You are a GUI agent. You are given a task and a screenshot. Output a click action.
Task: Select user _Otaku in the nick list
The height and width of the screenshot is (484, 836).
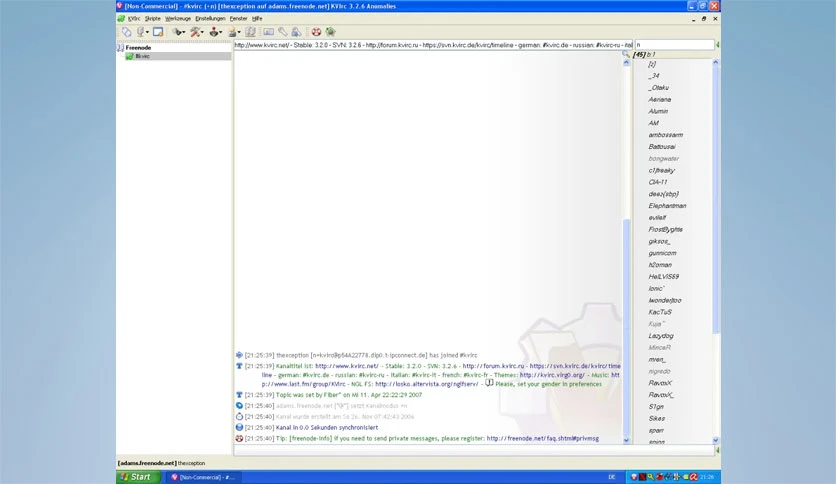pyautogui.click(x=658, y=87)
